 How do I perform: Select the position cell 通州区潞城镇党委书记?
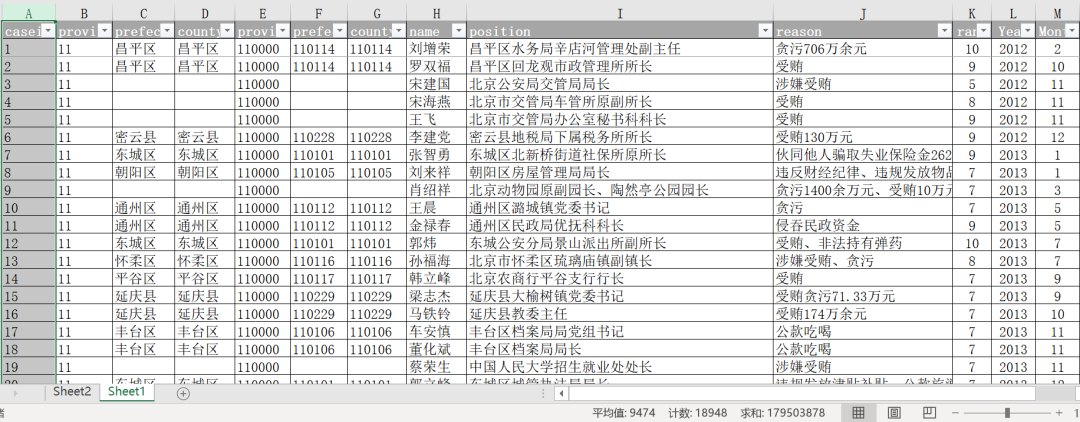620,207
